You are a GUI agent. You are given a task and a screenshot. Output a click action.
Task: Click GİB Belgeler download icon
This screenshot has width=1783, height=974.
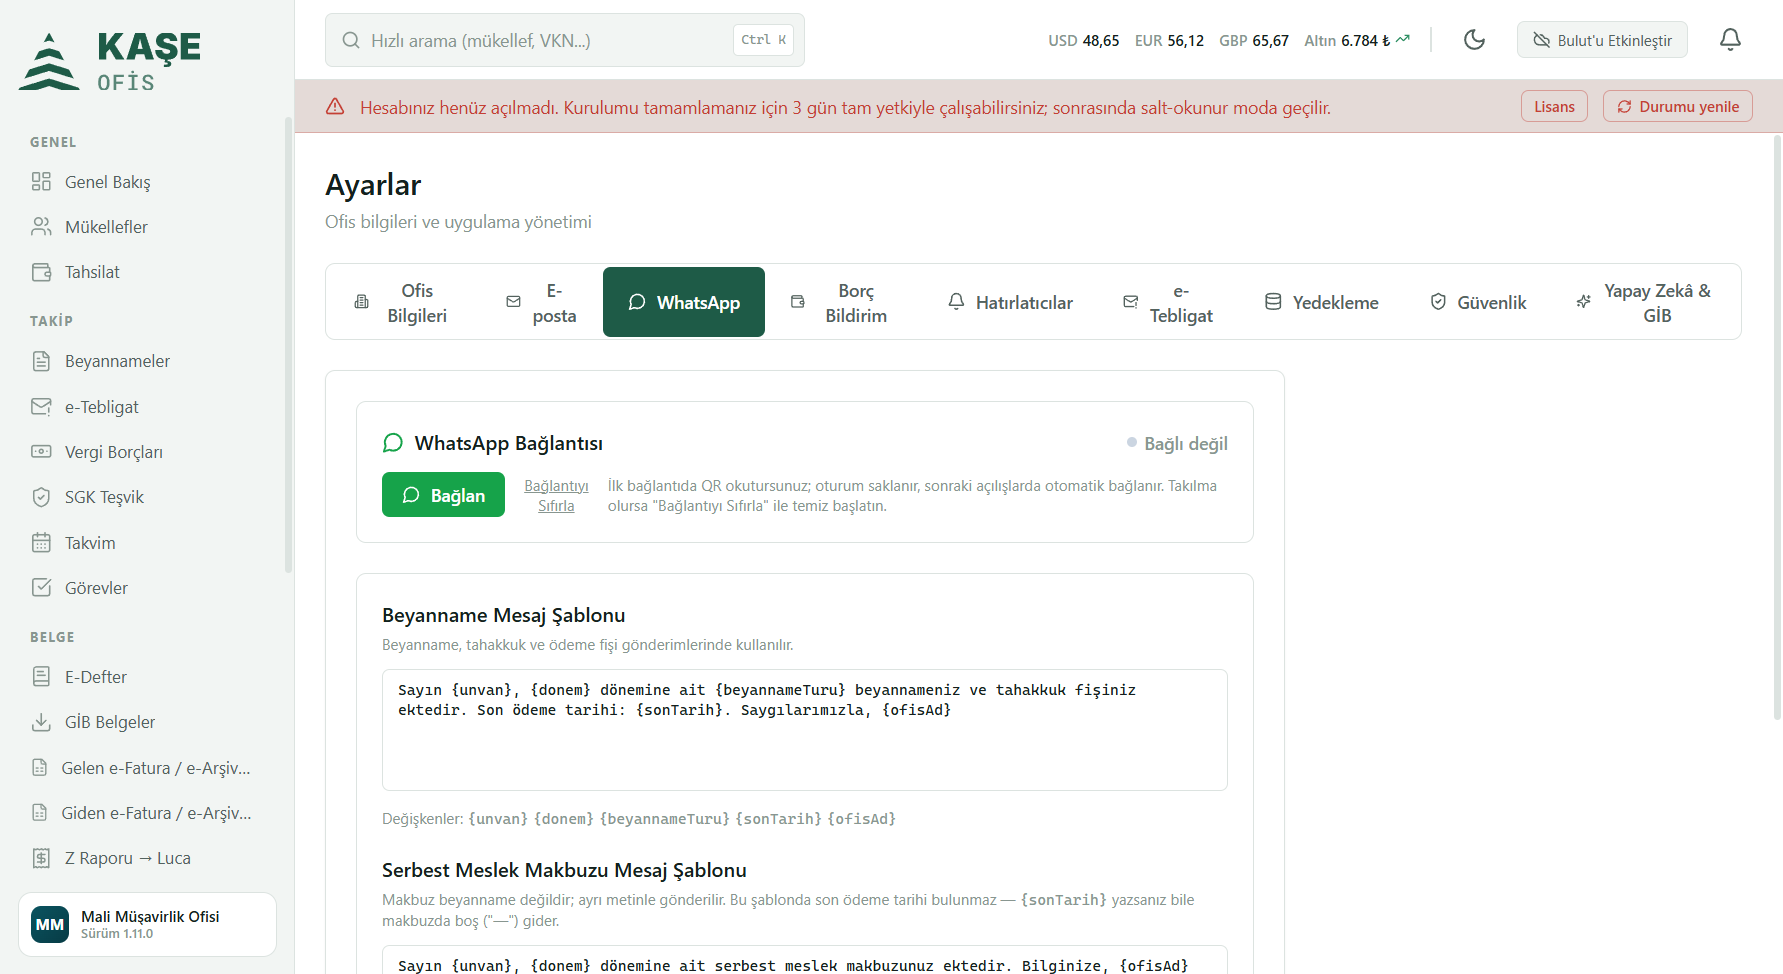coord(41,722)
